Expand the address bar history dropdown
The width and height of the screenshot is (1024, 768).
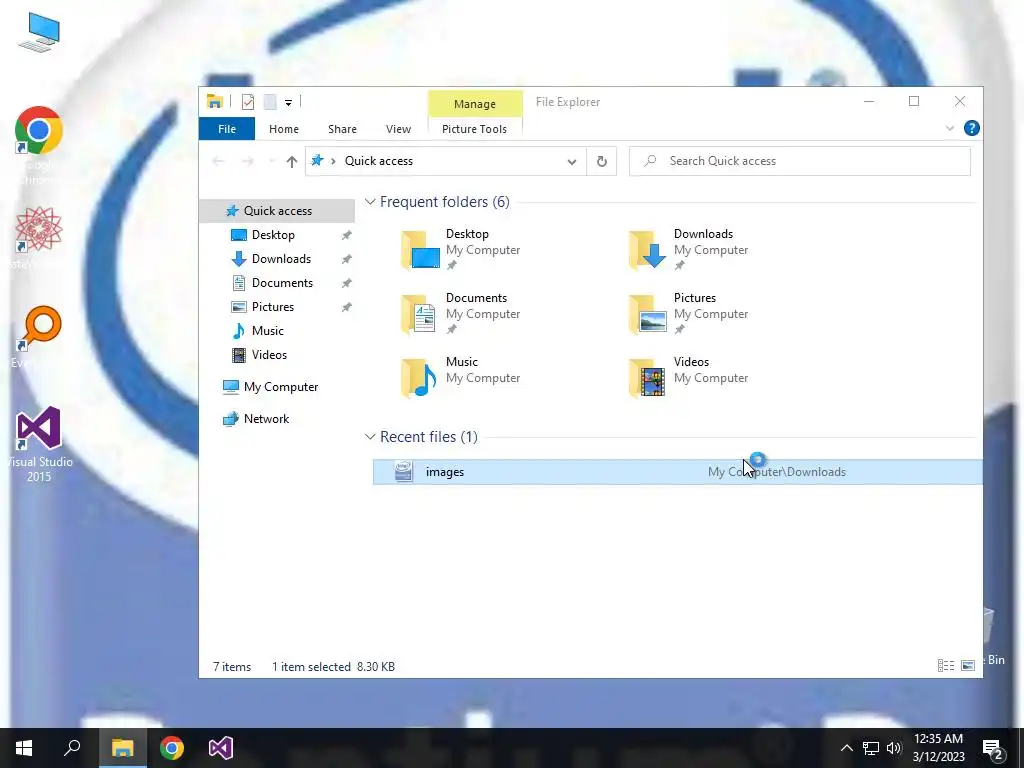(x=571, y=161)
